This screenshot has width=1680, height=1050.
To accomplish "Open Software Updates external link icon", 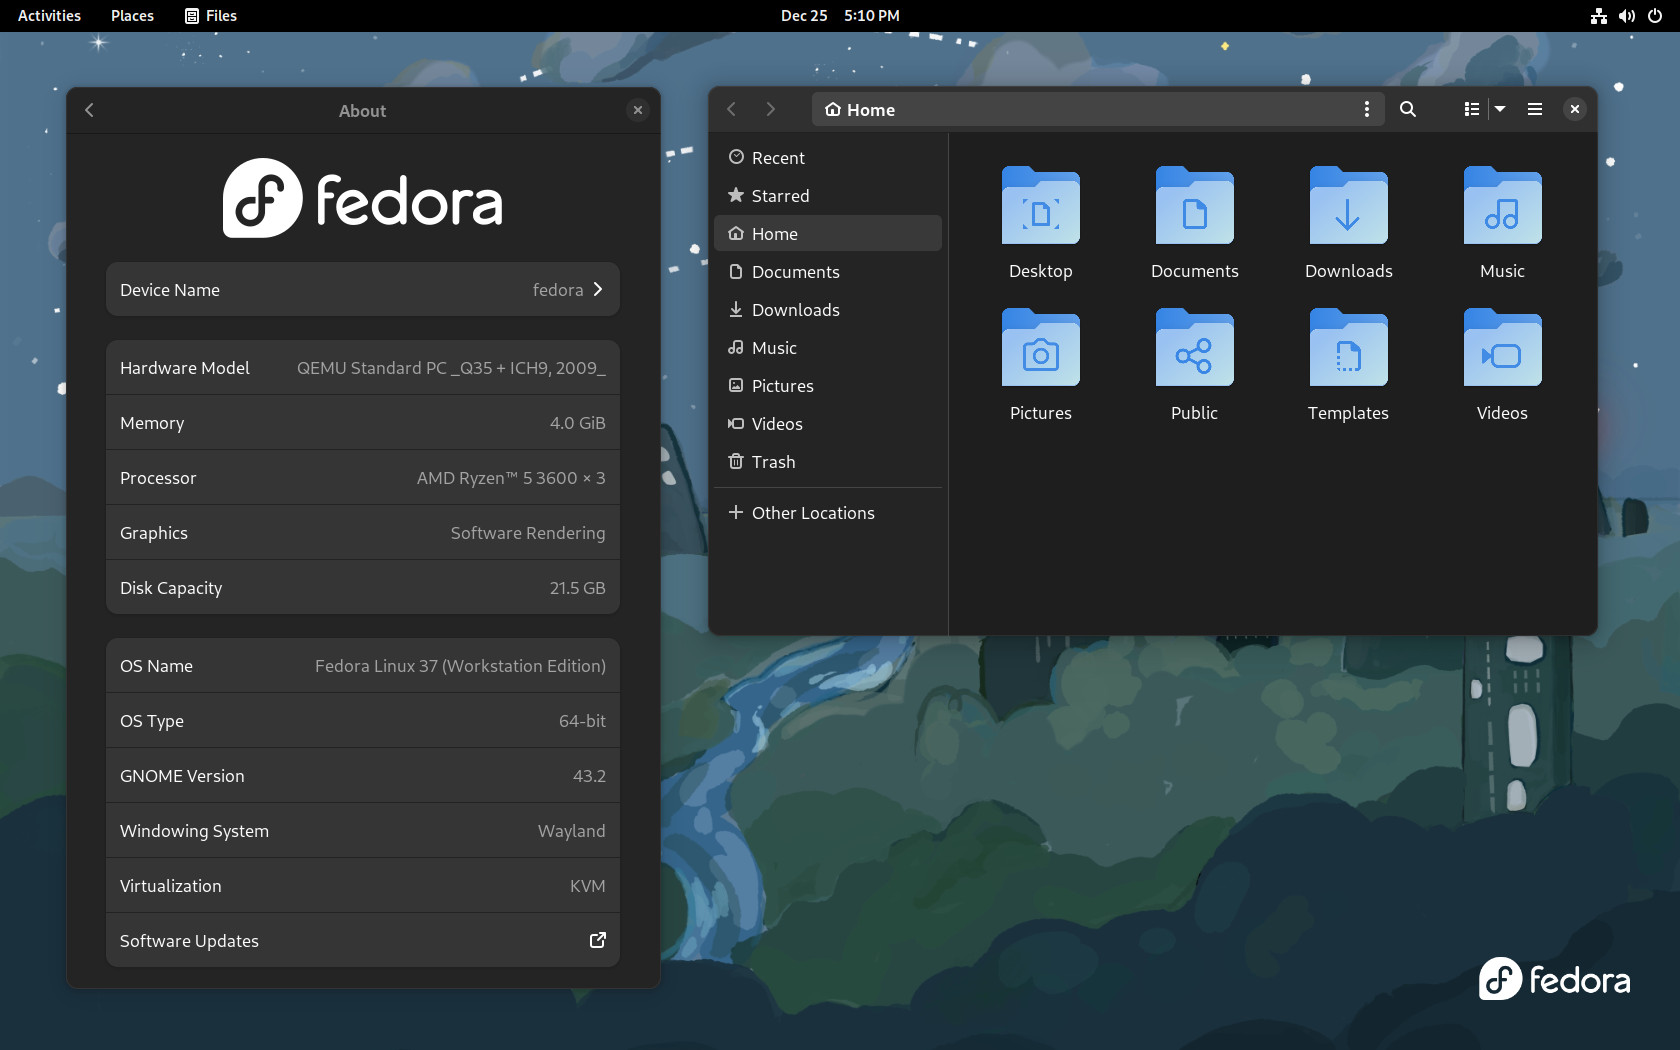I will point(597,940).
